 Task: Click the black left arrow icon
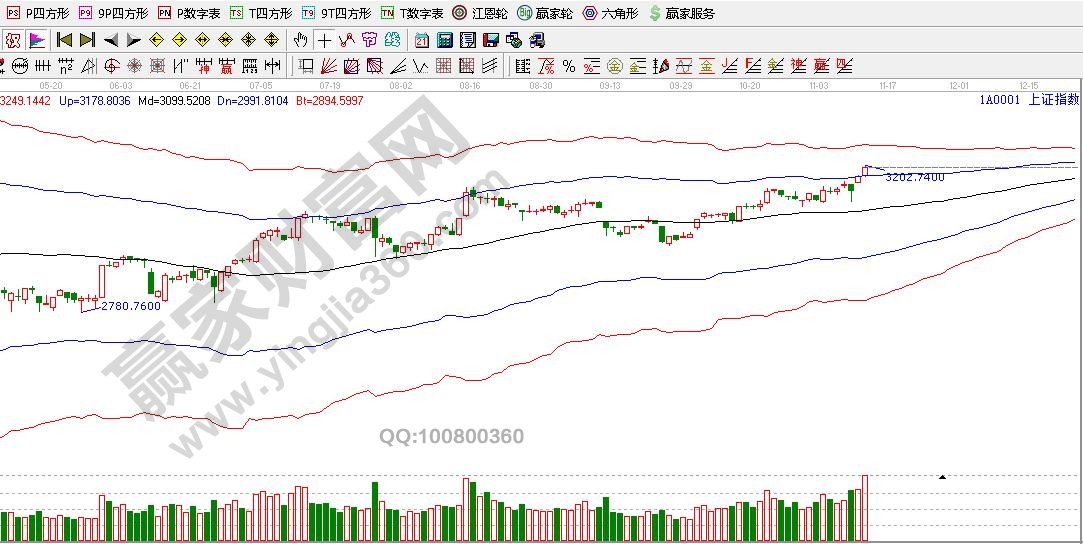110,40
